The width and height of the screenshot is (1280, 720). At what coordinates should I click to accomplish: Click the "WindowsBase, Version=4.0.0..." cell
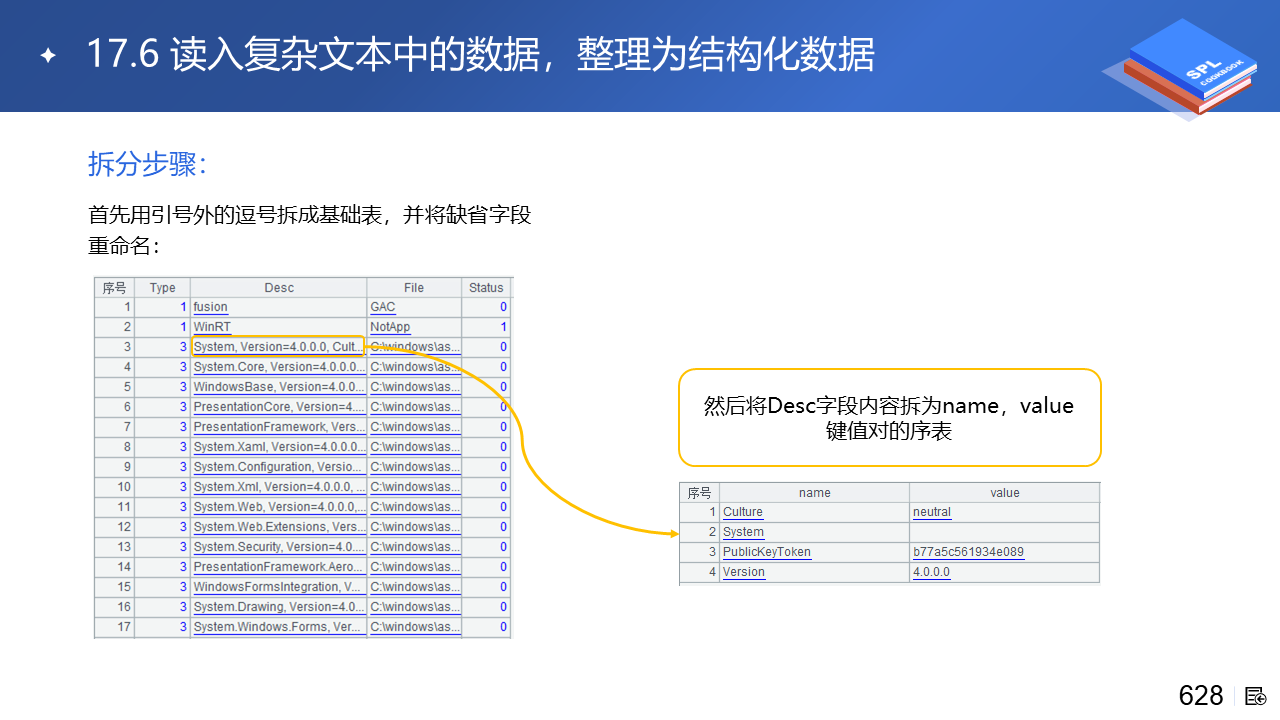tap(279, 387)
